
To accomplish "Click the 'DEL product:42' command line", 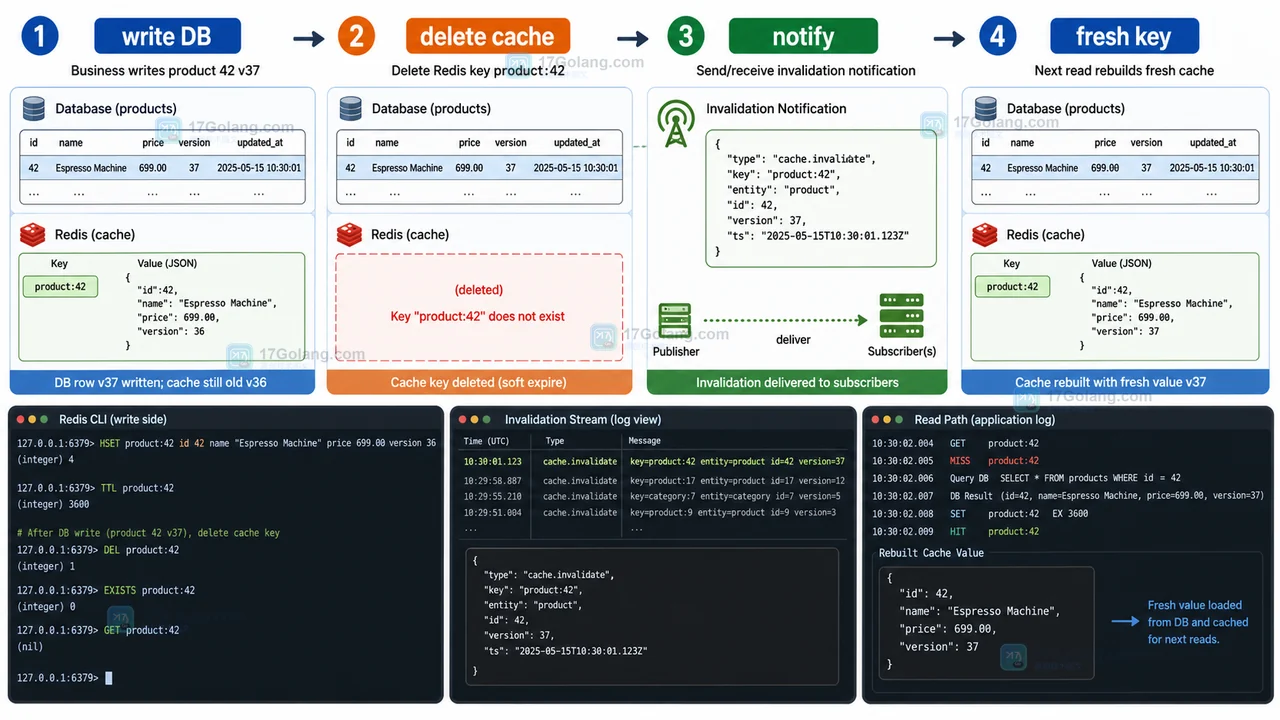I will (x=98, y=550).
